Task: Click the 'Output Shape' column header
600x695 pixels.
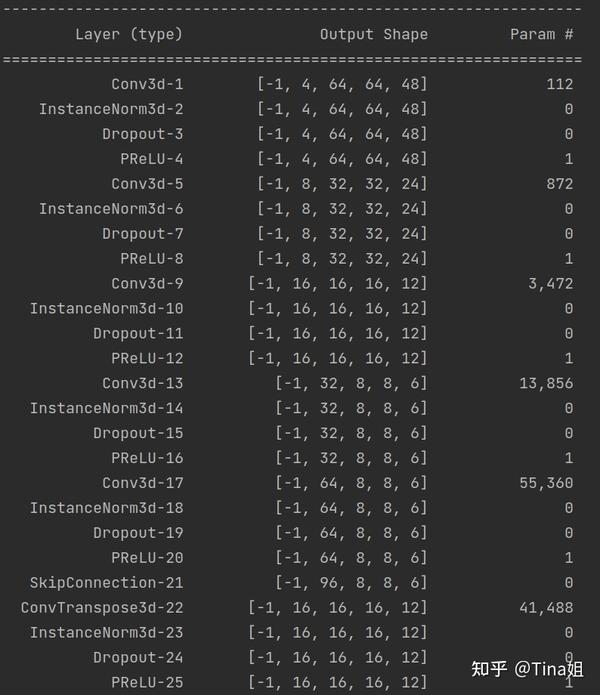Action: [374, 34]
